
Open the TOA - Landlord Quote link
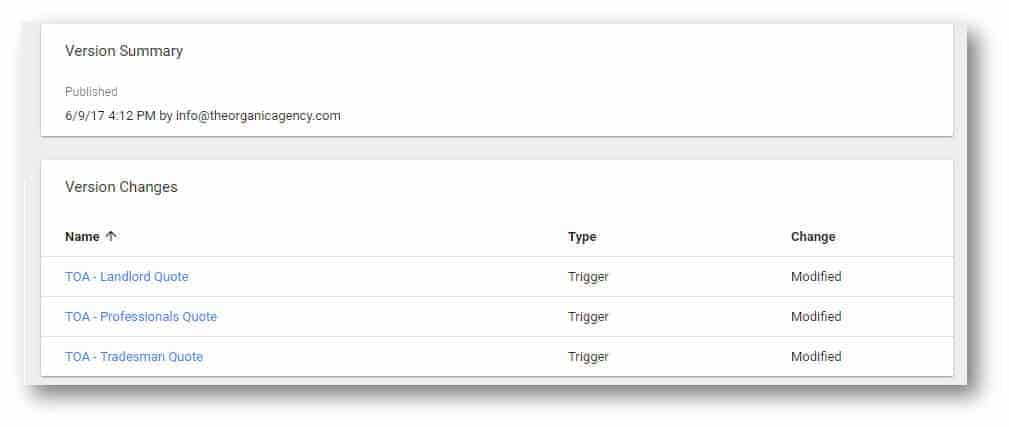pyautogui.click(x=127, y=277)
